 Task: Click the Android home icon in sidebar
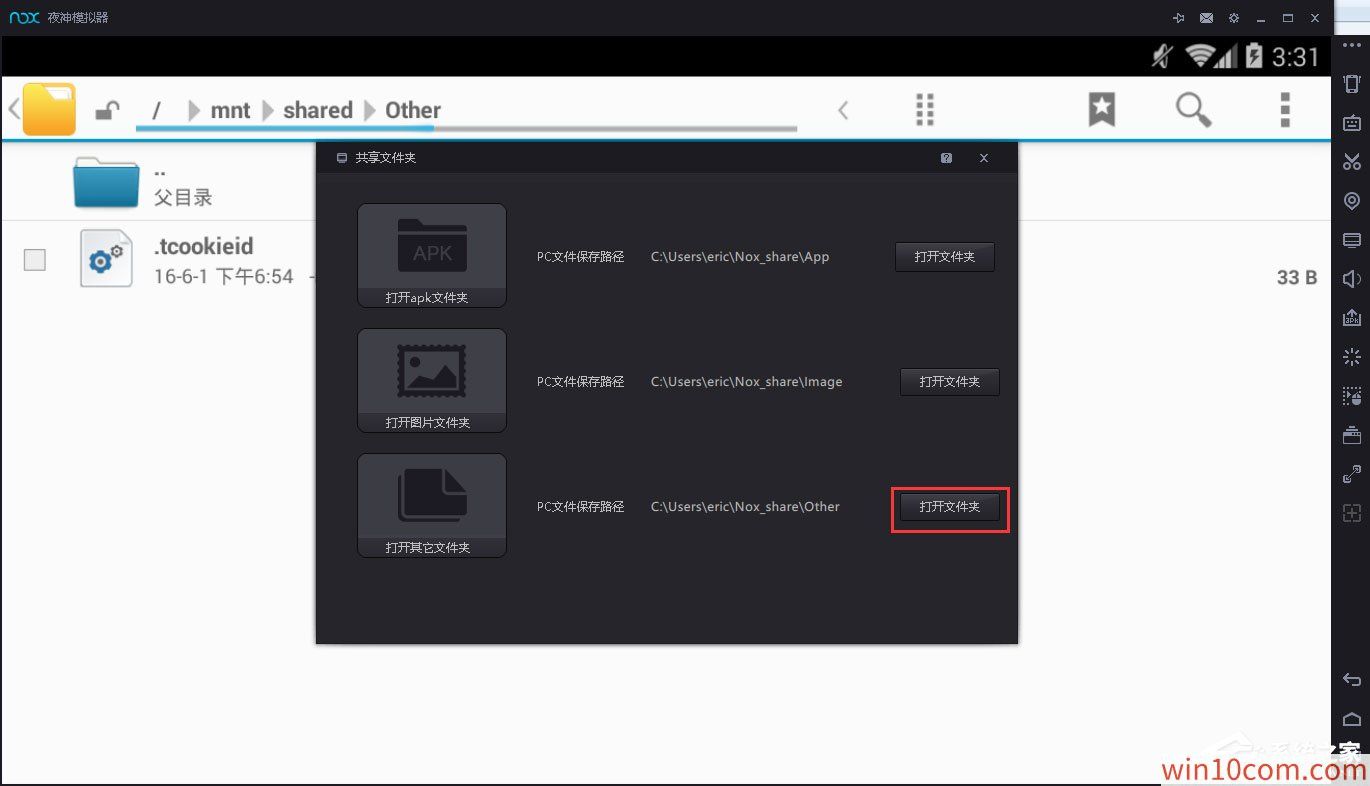1352,719
